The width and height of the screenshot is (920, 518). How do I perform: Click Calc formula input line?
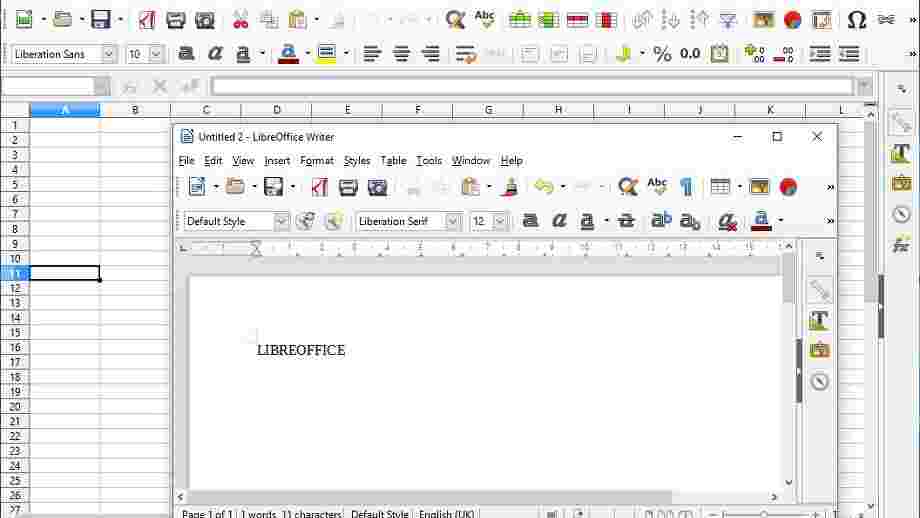coord(532,87)
